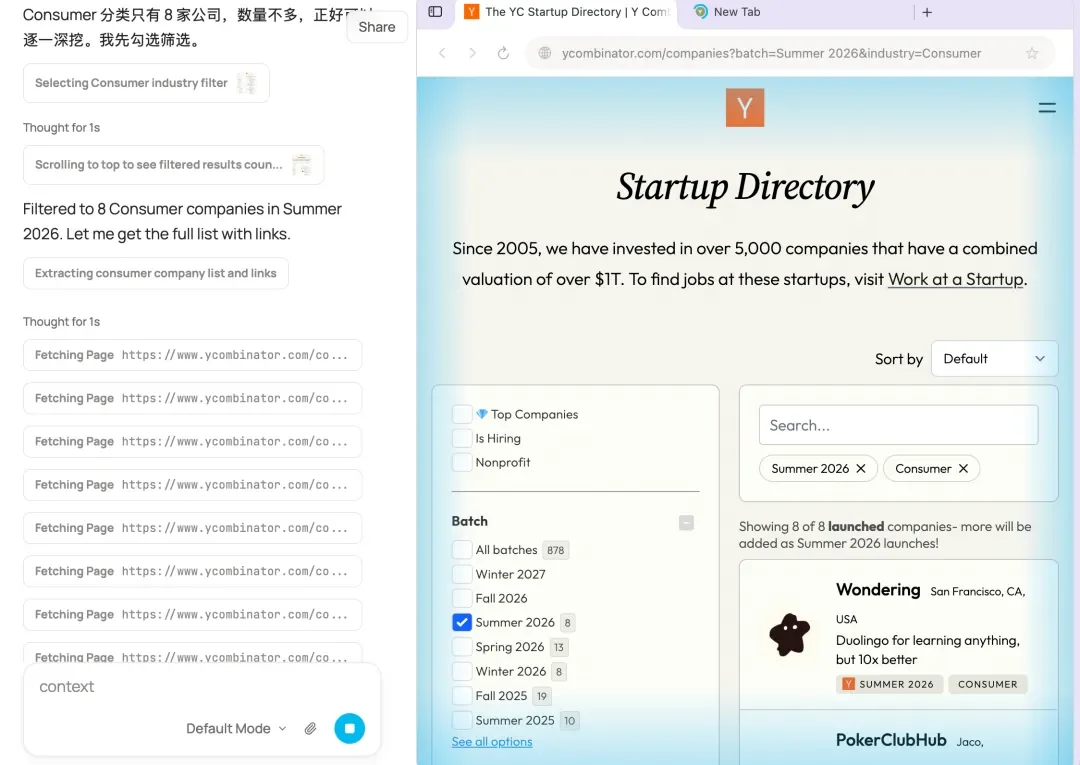Click the browser address bar URL

click(x=771, y=53)
